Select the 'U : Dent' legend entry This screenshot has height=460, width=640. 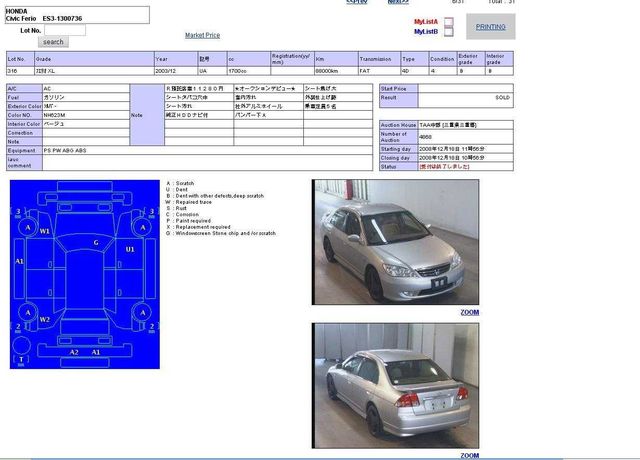tap(177, 189)
